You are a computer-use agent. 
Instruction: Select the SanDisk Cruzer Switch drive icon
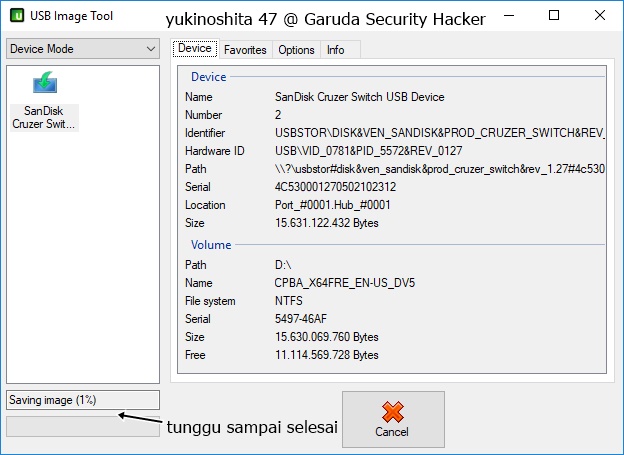pos(44,85)
